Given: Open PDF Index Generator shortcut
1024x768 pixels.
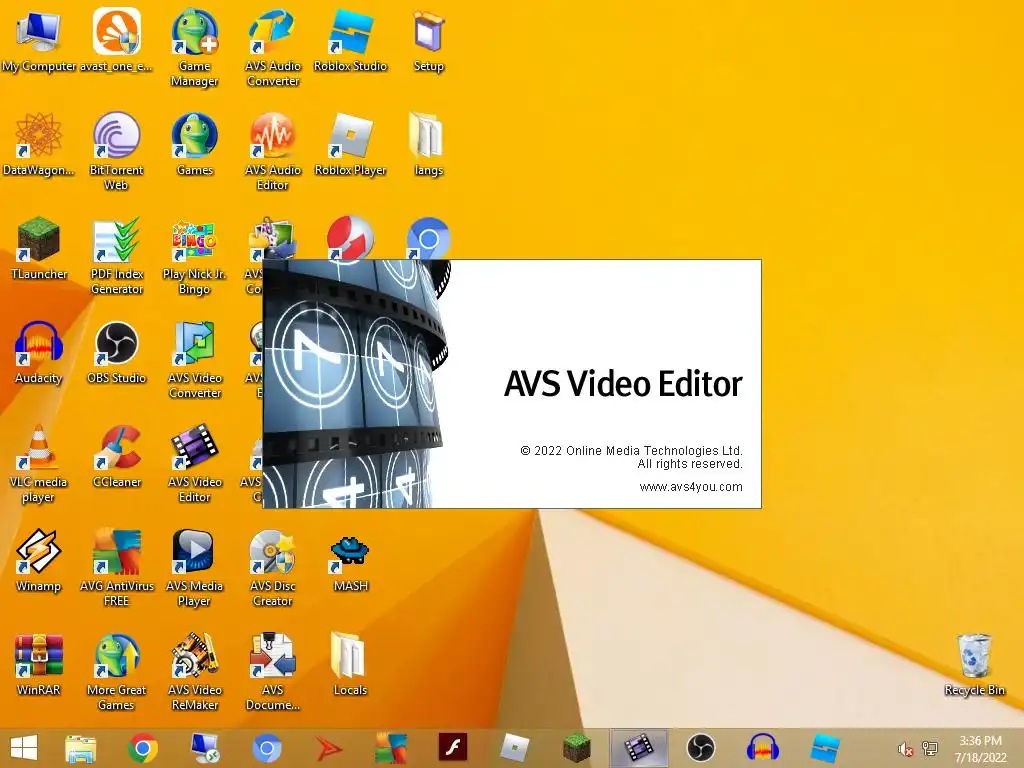Looking at the screenshot, I should click(x=116, y=256).
